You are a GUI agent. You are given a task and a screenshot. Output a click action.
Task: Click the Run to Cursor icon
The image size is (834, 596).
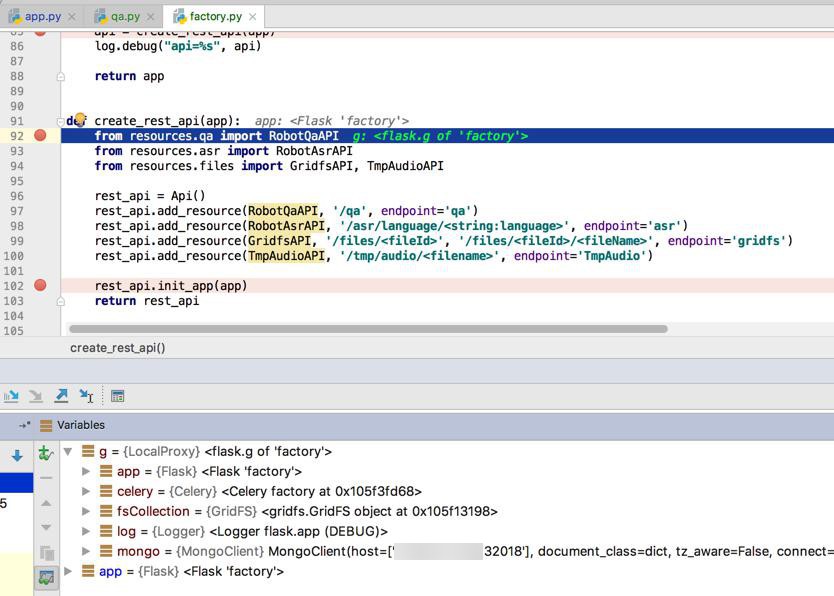87,396
